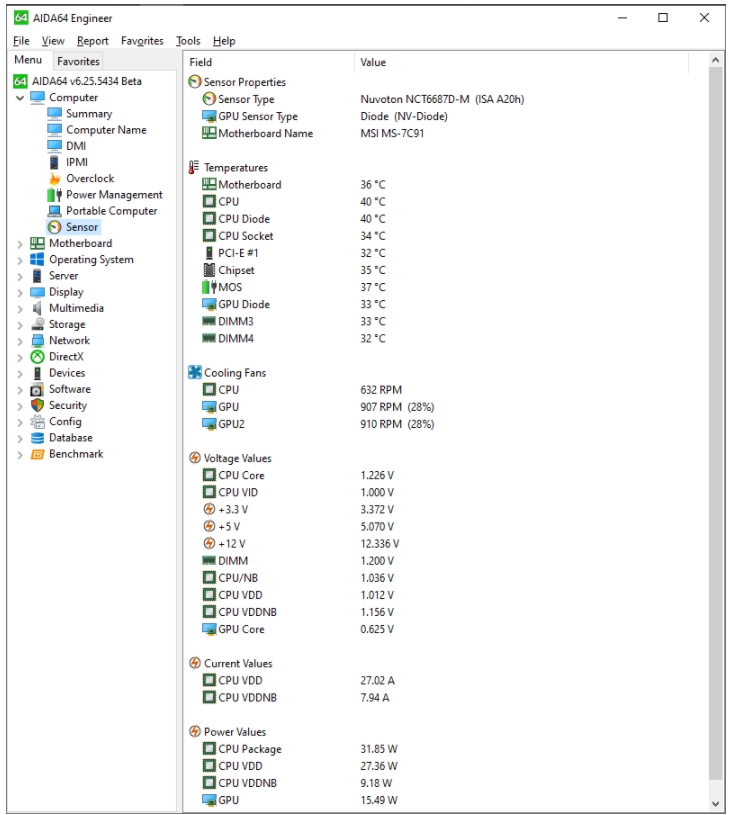The width and height of the screenshot is (729, 815).
Task: Open the Report menu
Action: click(x=92, y=41)
